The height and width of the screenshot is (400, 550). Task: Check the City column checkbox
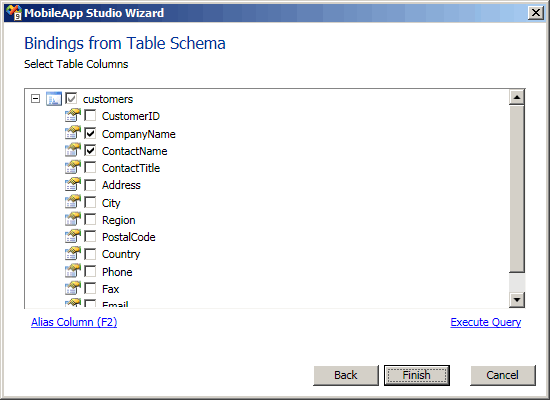pyautogui.click(x=90, y=202)
